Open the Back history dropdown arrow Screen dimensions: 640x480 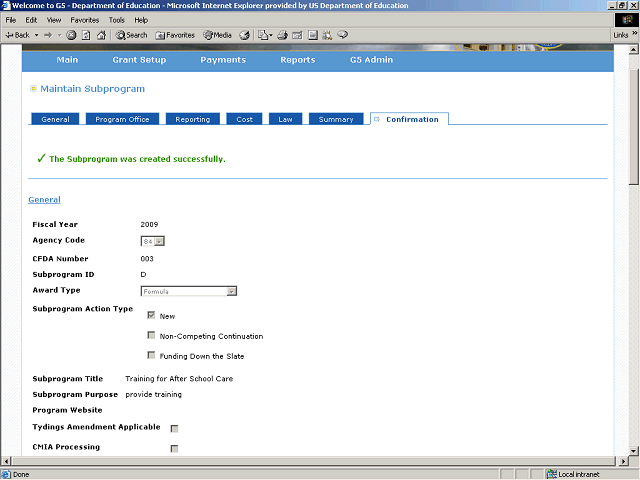click(x=36, y=35)
